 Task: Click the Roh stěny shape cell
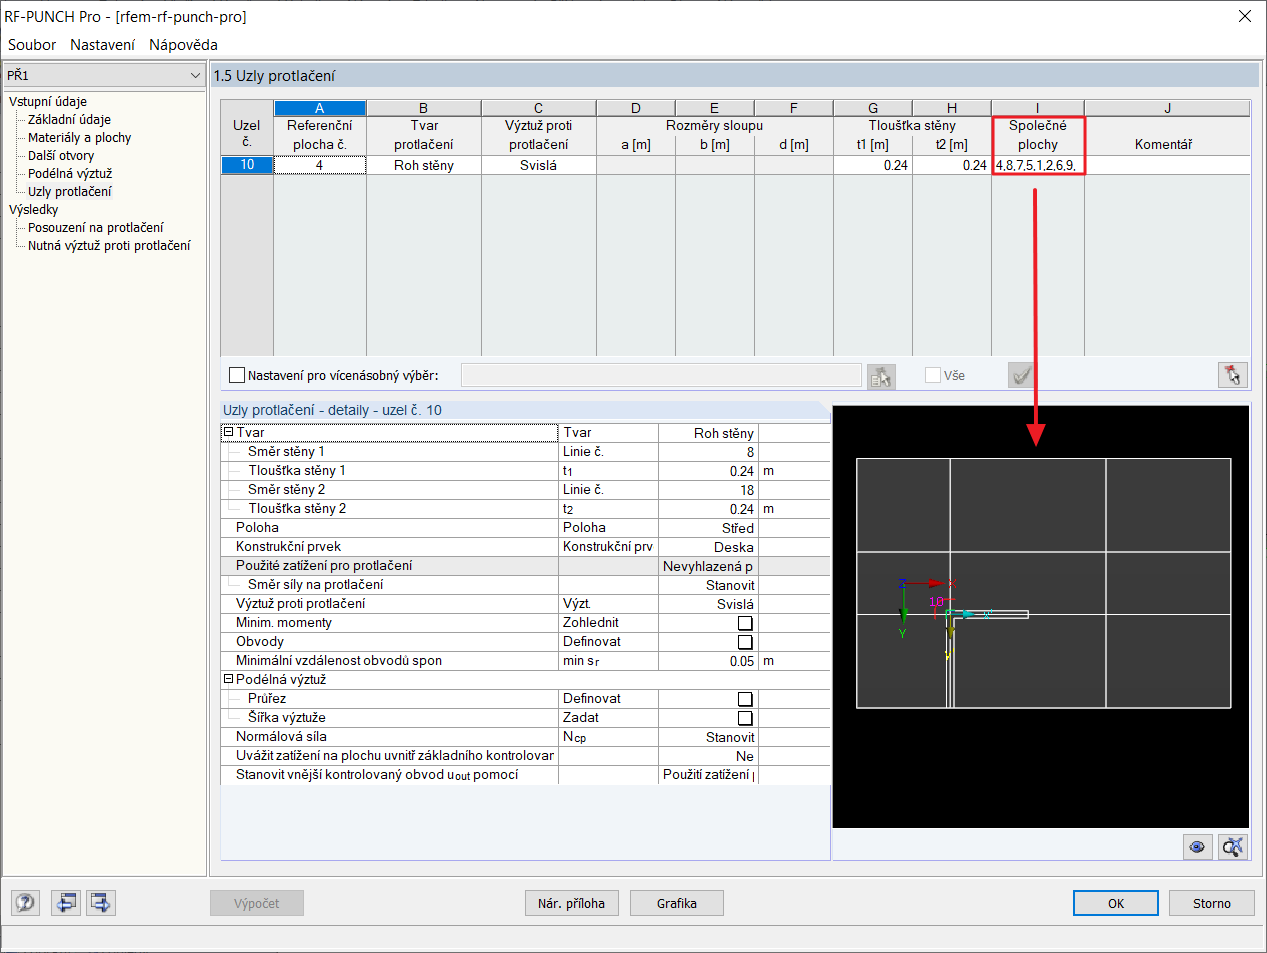coord(424,165)
